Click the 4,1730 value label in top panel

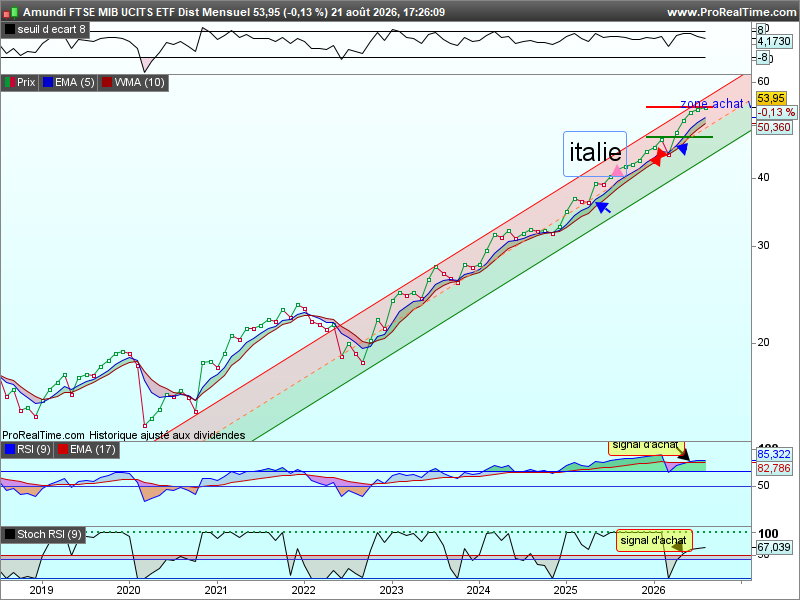(x=773, y=41)
